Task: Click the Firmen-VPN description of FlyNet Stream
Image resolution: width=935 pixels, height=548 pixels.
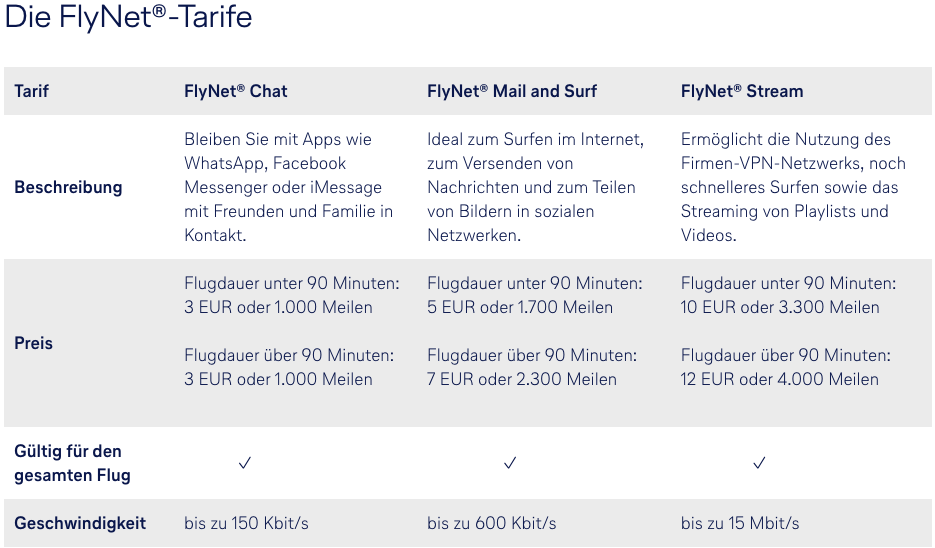Action: coord(792,187)
